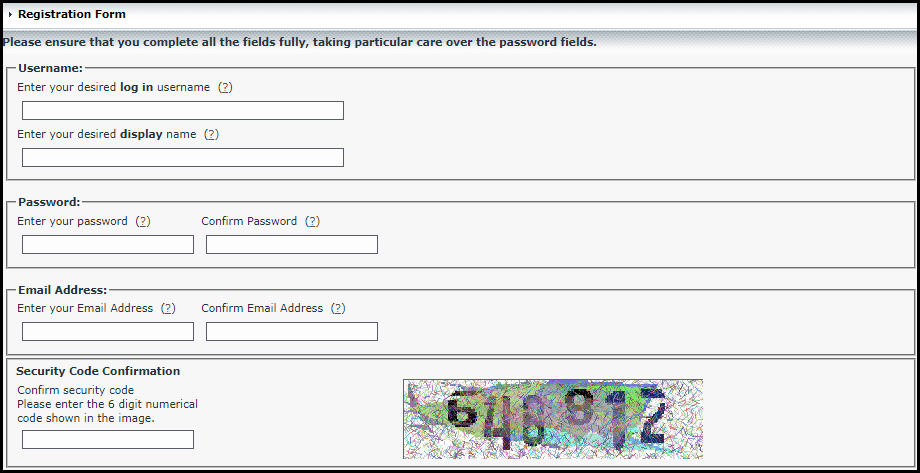Click the Enter your Email Address field
Screen dimensions: 920x473
pos(108,331)
